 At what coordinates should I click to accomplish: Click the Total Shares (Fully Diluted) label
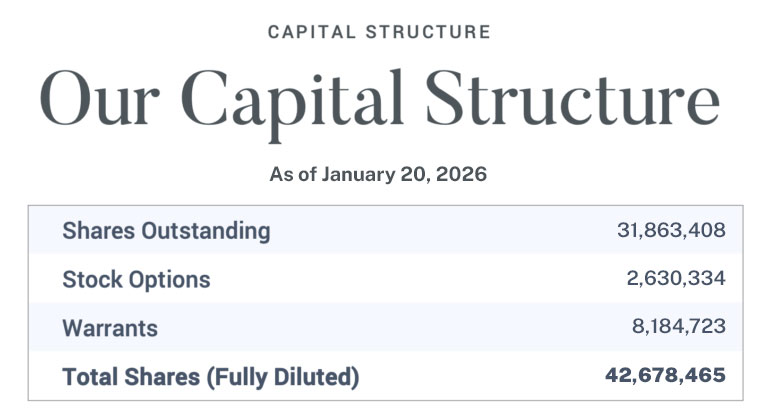pos(210,377)
